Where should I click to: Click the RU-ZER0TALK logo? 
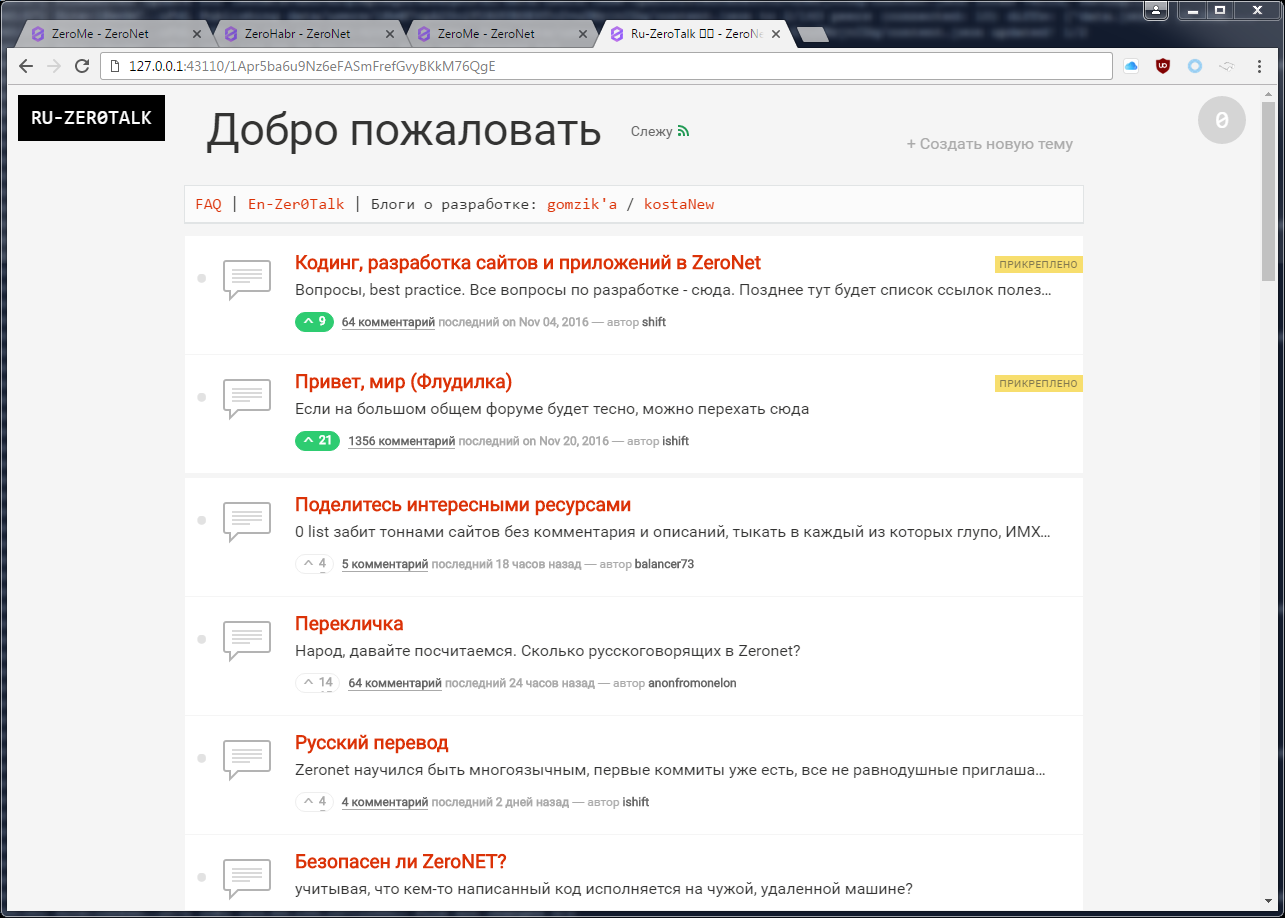[x=91, y=118]
